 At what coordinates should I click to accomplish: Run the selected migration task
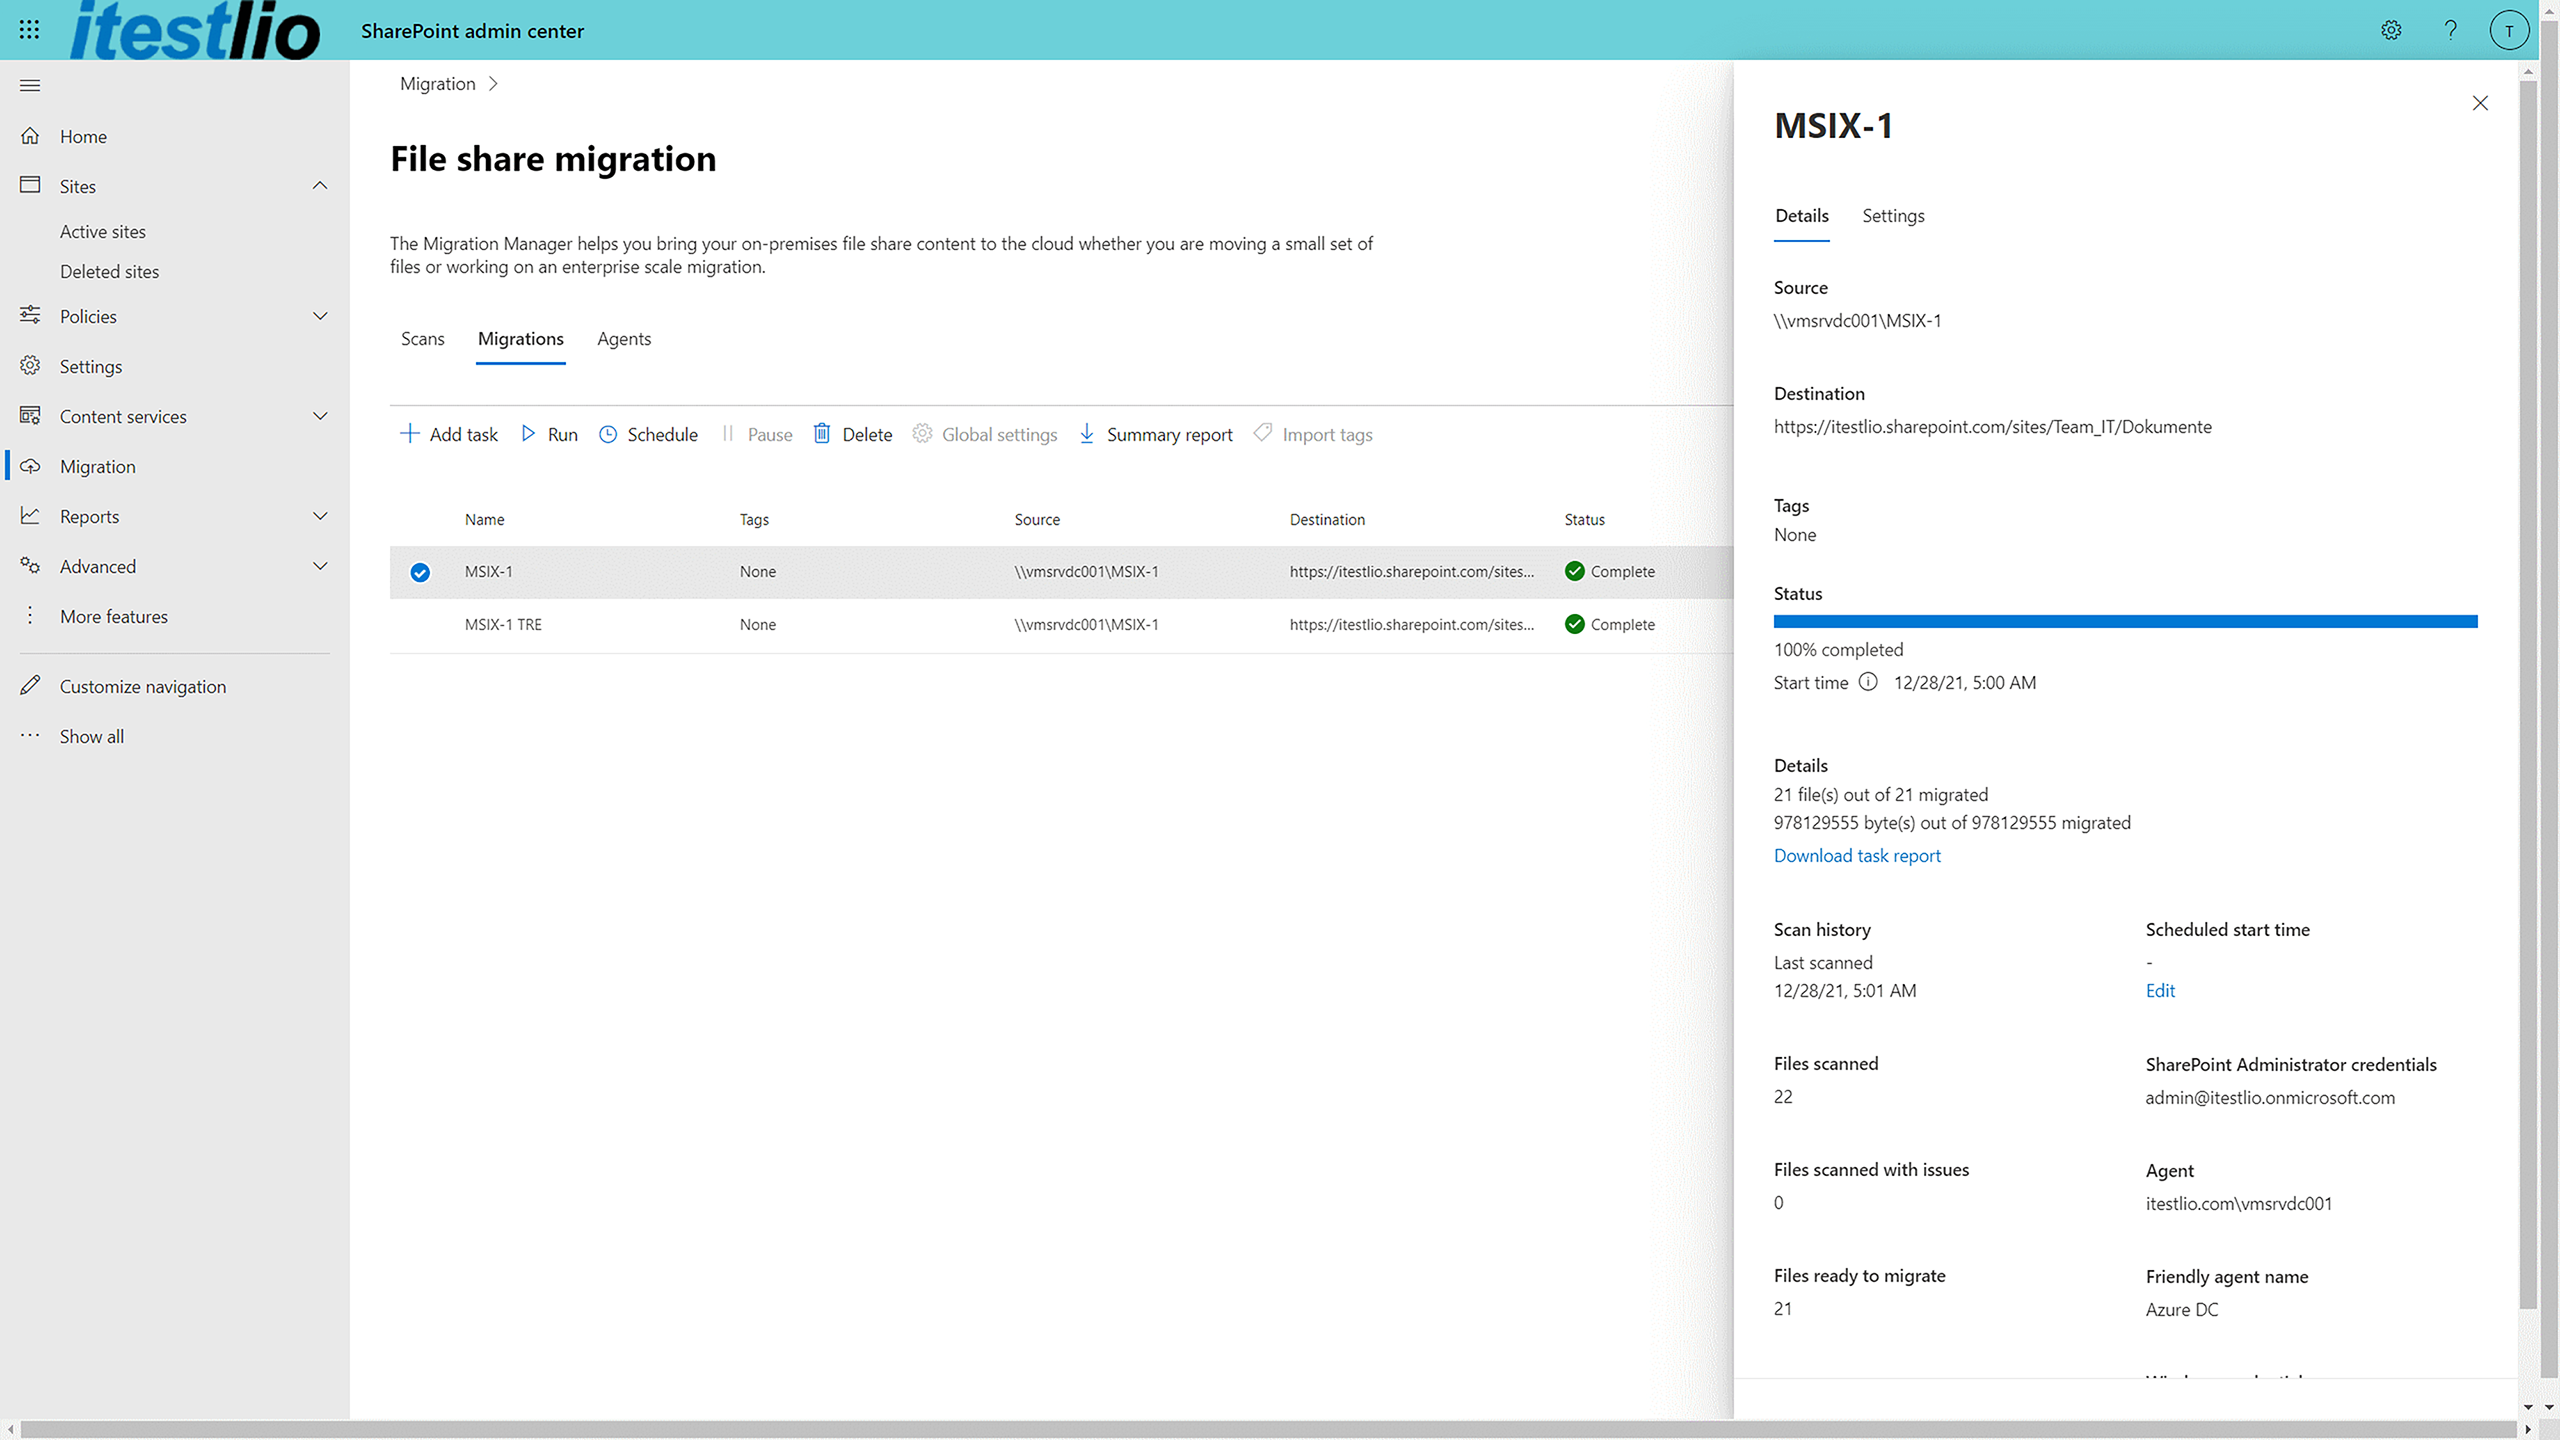(x=550, y=434)
